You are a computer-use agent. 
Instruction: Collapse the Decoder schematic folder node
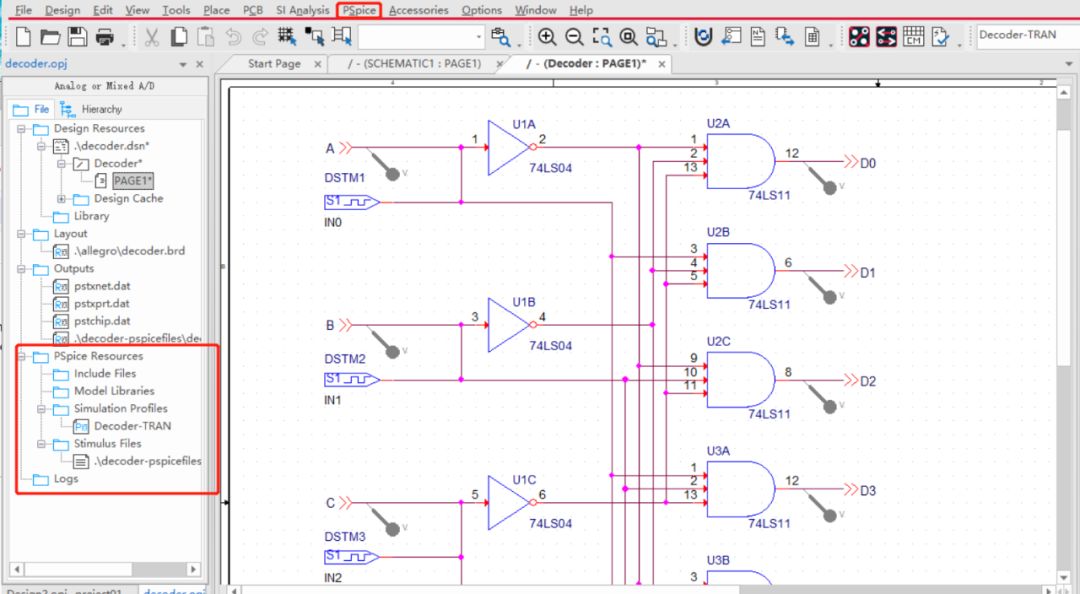click(x=61, y=164)
